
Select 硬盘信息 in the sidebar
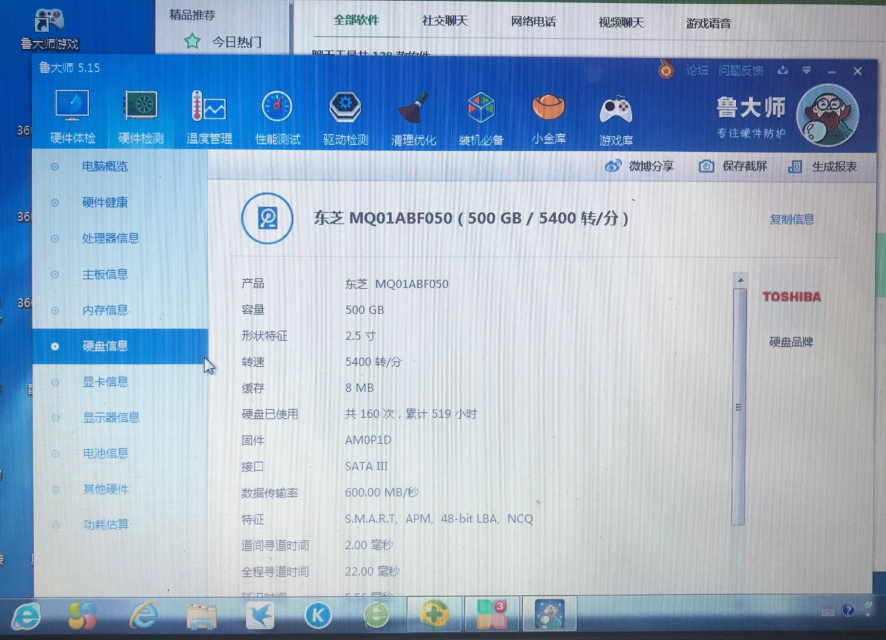point(120,346)
